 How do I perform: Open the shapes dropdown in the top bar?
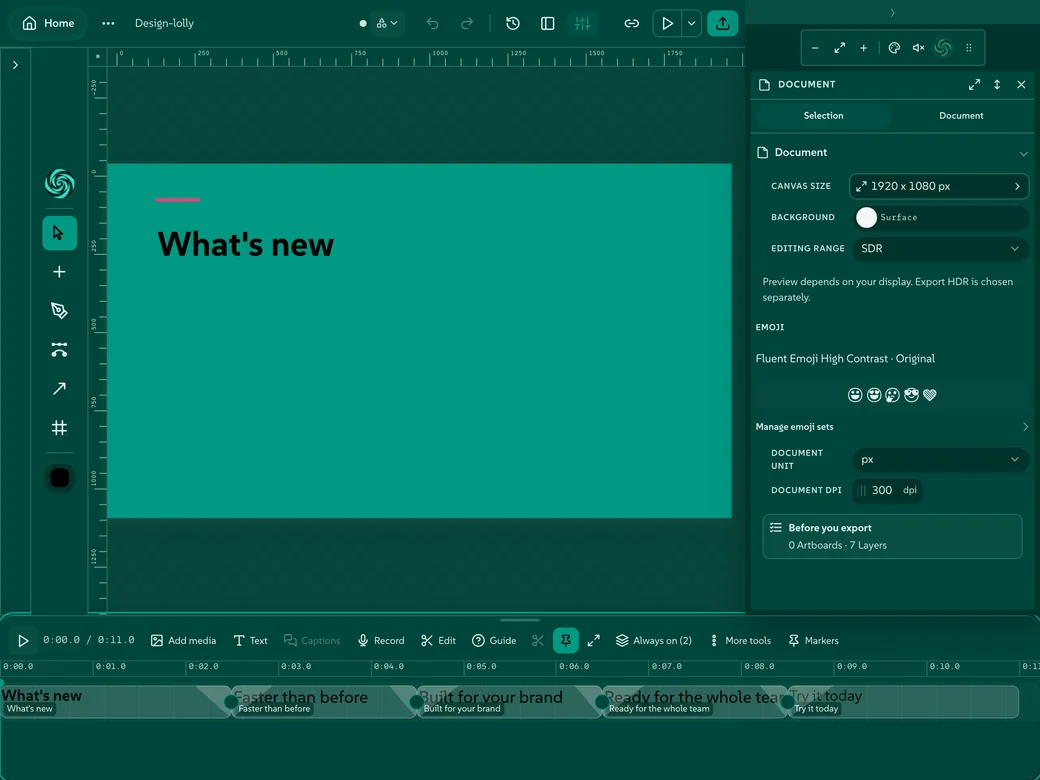[x=387, y=23]
